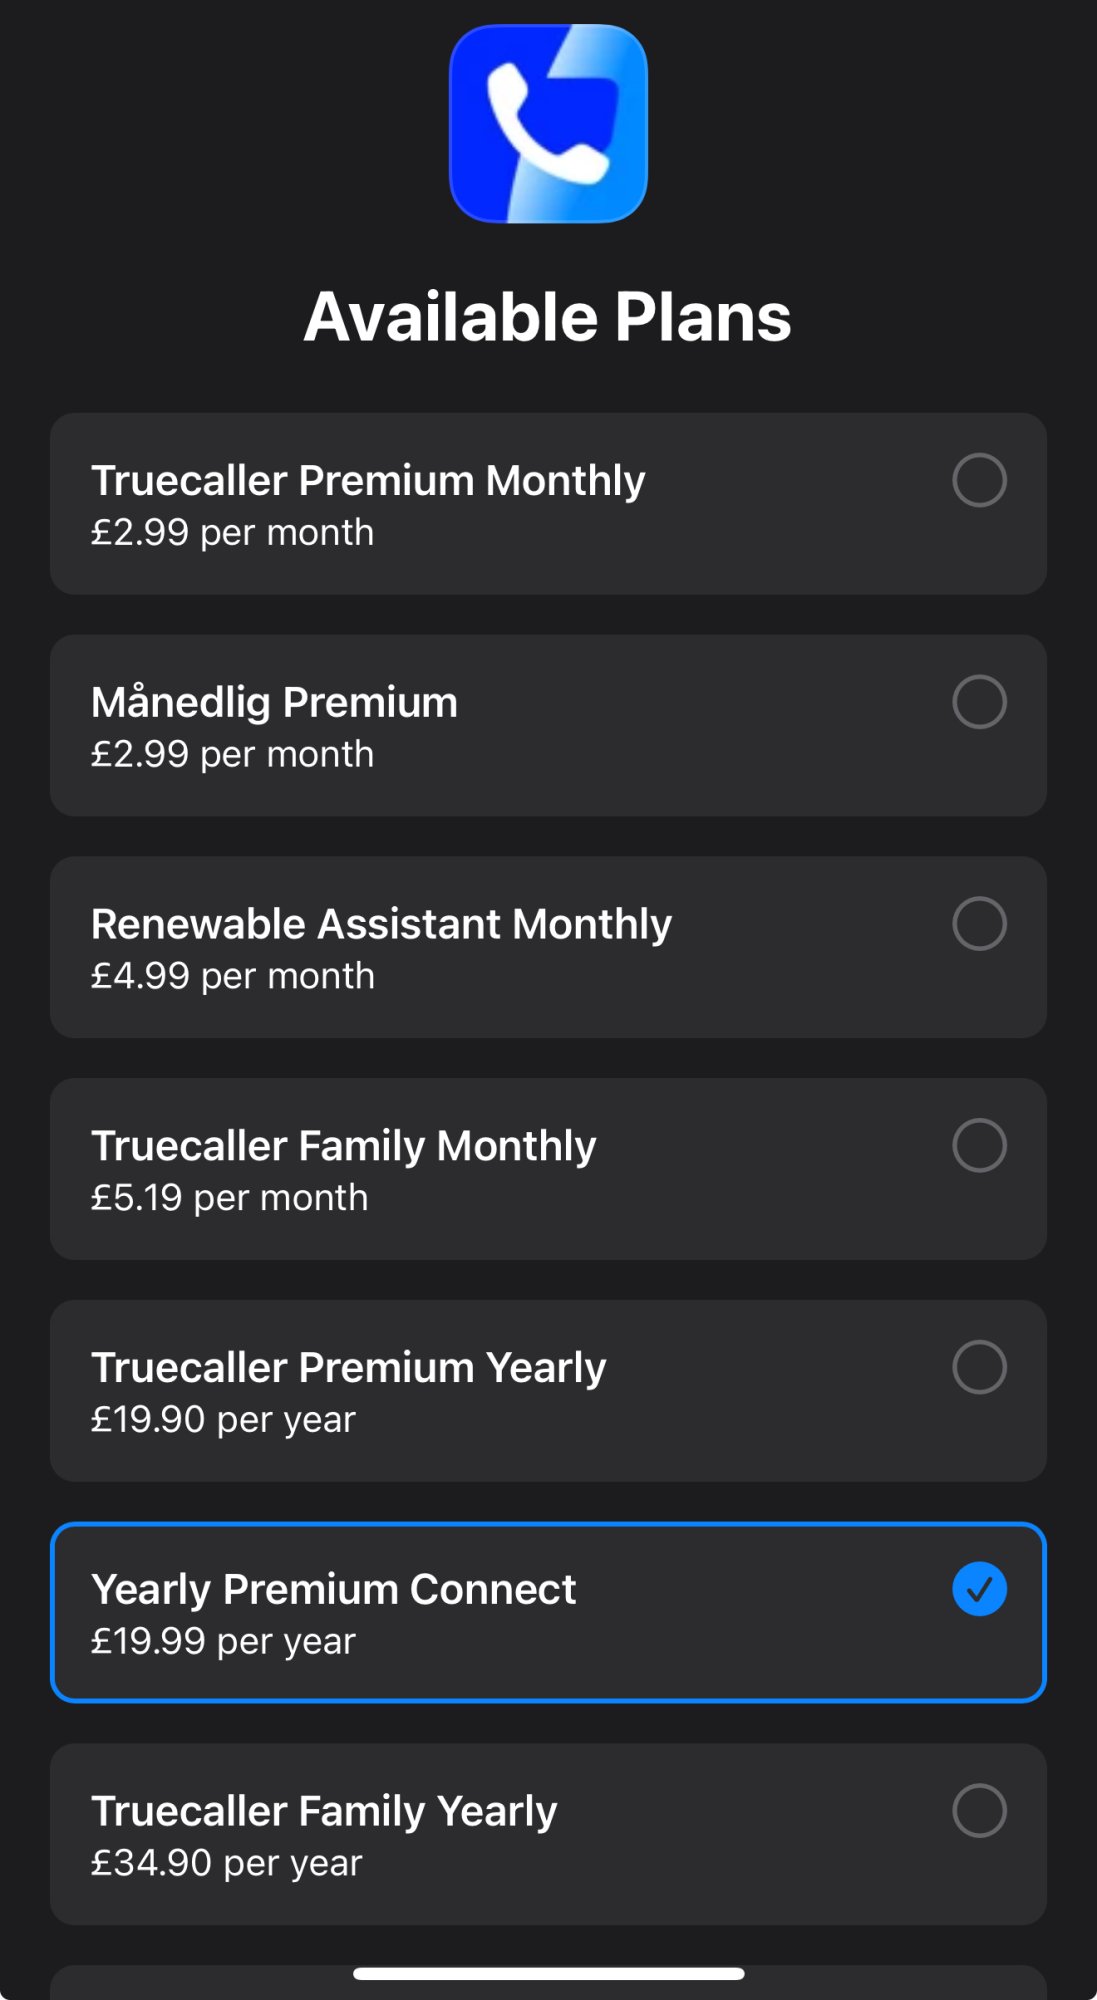
Task: Tap the £34.90 per year price text
Action: pyautogui.click(x=226, y=1863)
